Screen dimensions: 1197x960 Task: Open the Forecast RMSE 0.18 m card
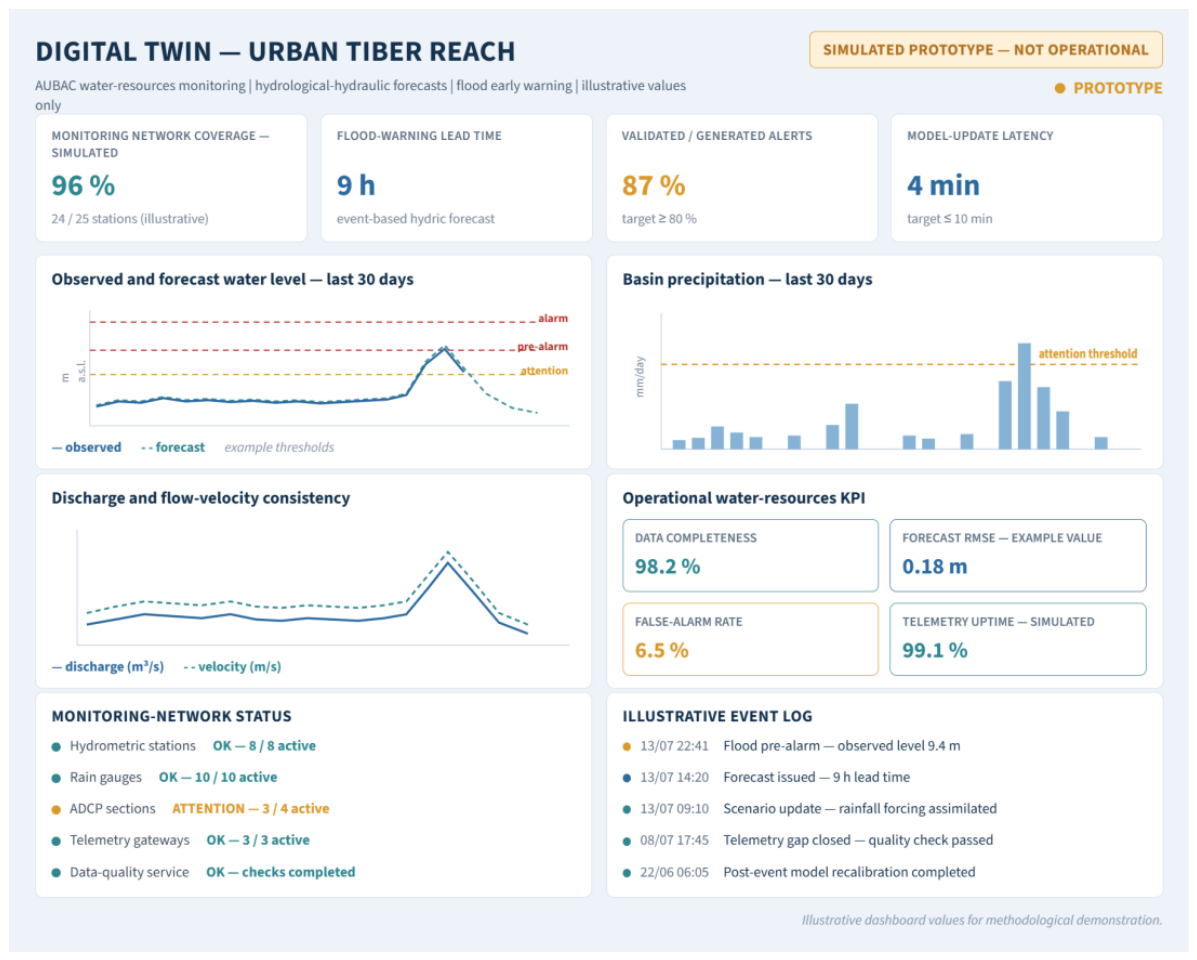point(1018,556)
